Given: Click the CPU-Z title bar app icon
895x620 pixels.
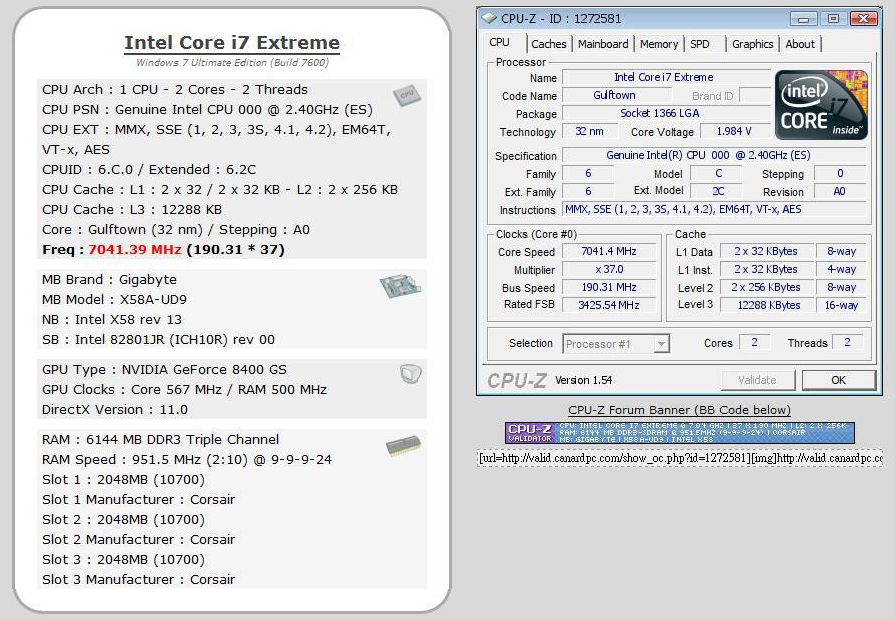Looking at the screenshot, I should (489, 18).
